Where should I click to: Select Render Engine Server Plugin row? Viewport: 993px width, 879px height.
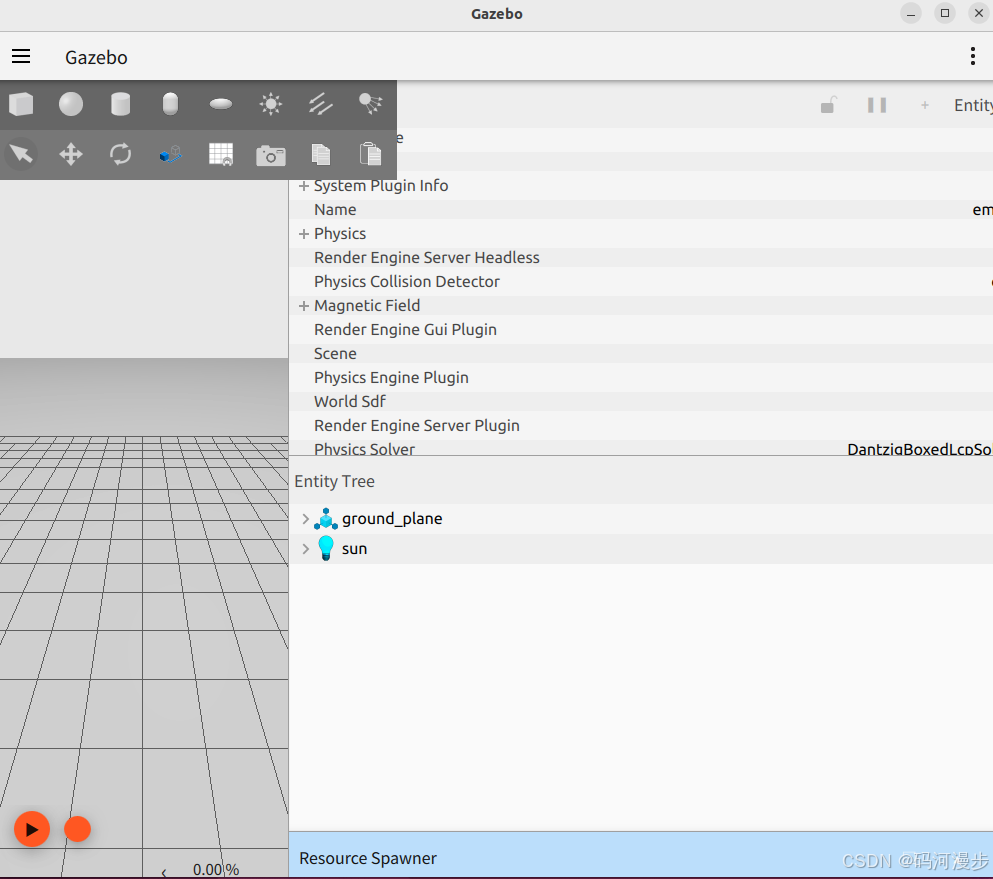(641, 426)
